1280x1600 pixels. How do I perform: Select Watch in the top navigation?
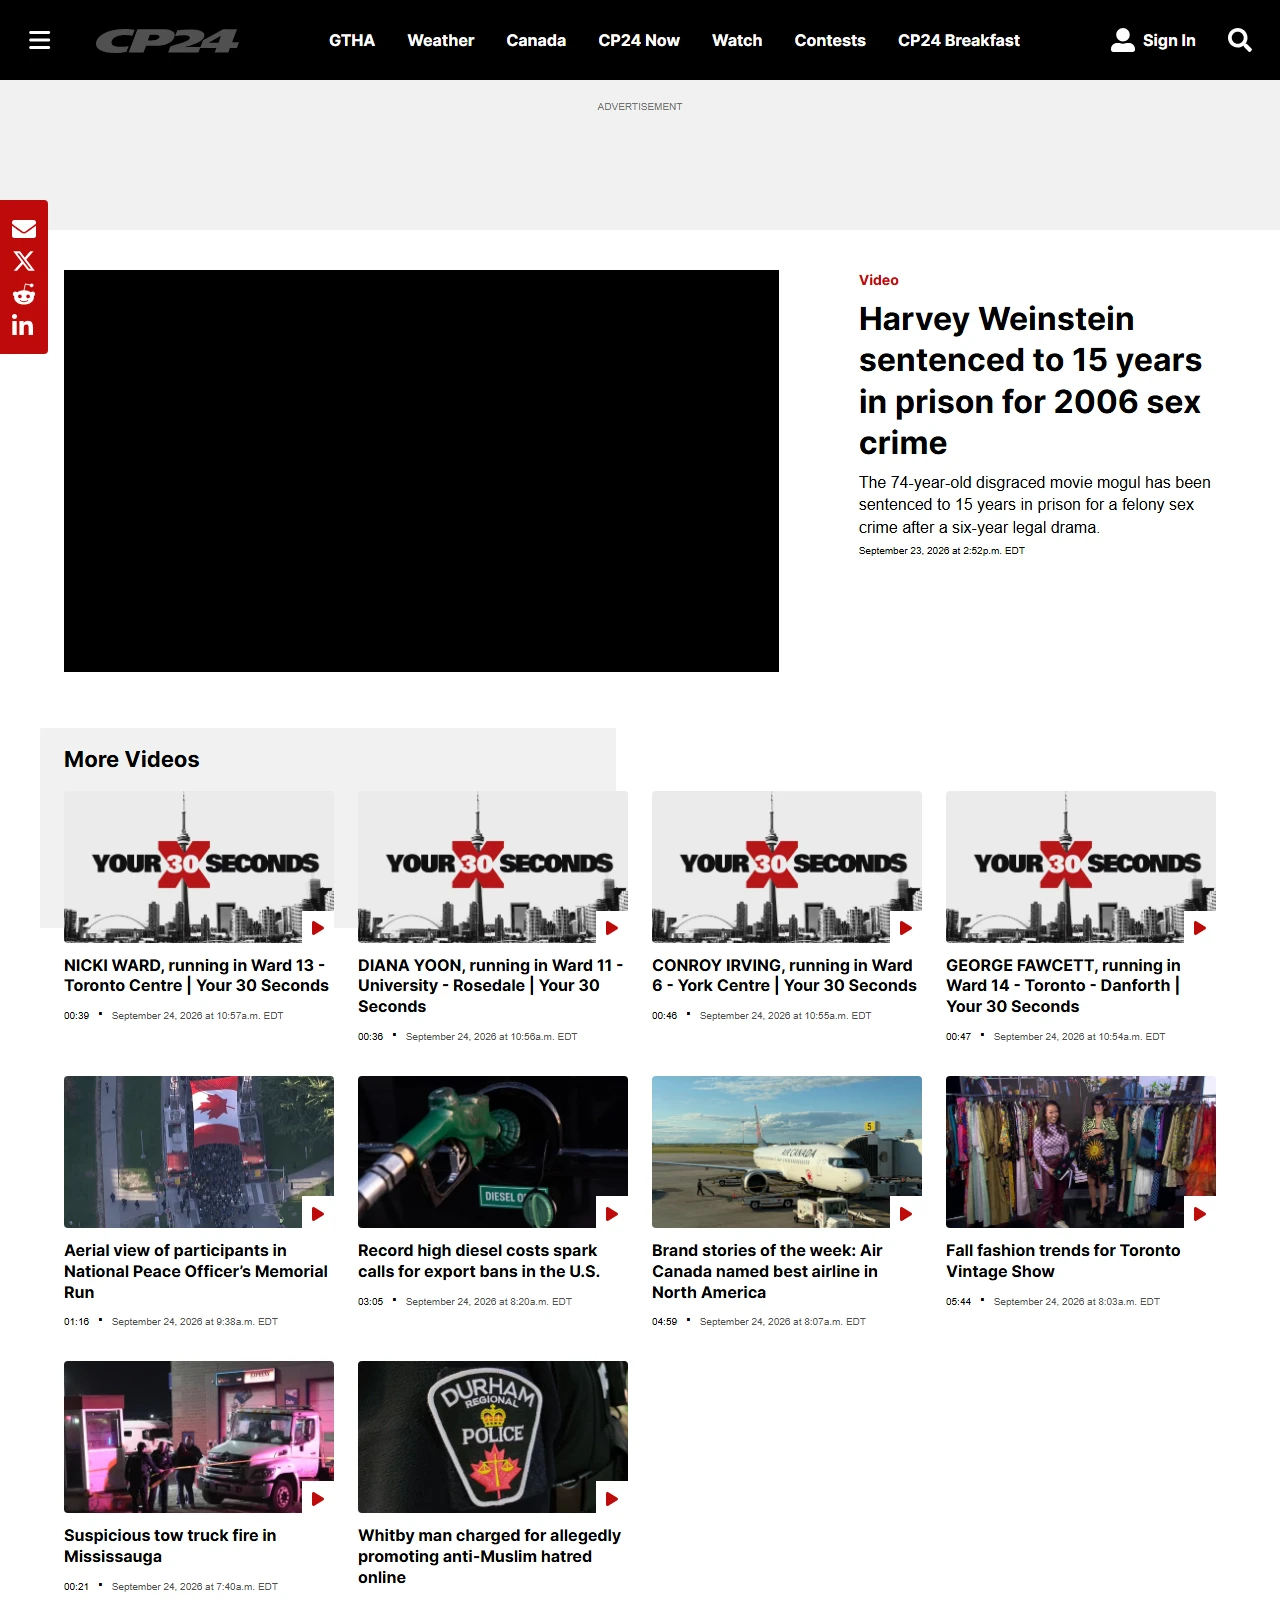point(737,40)
